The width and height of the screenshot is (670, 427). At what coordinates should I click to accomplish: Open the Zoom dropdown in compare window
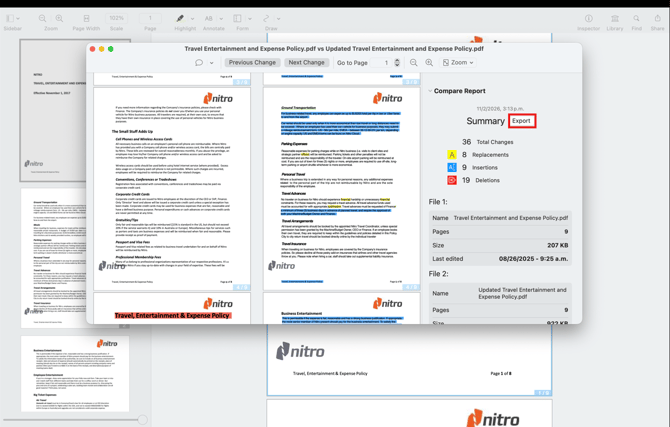point(458,63)
